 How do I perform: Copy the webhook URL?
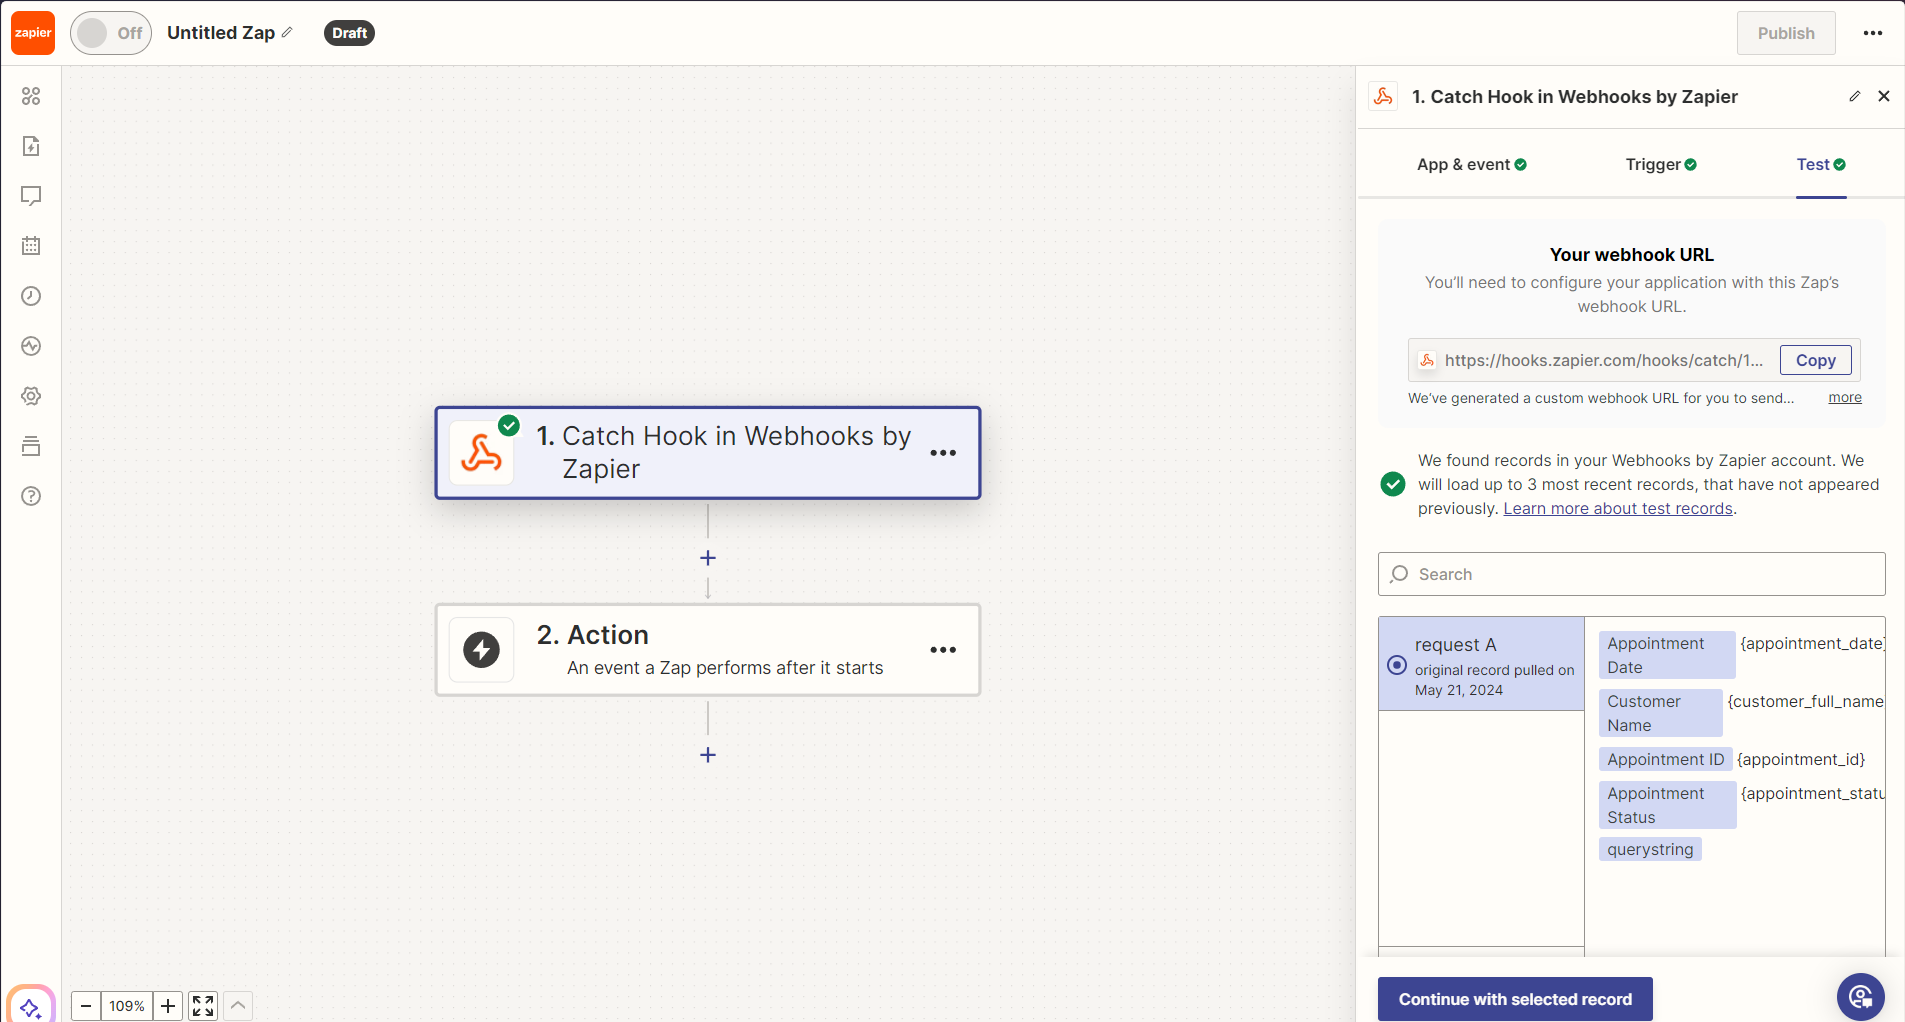[1815, 360]
